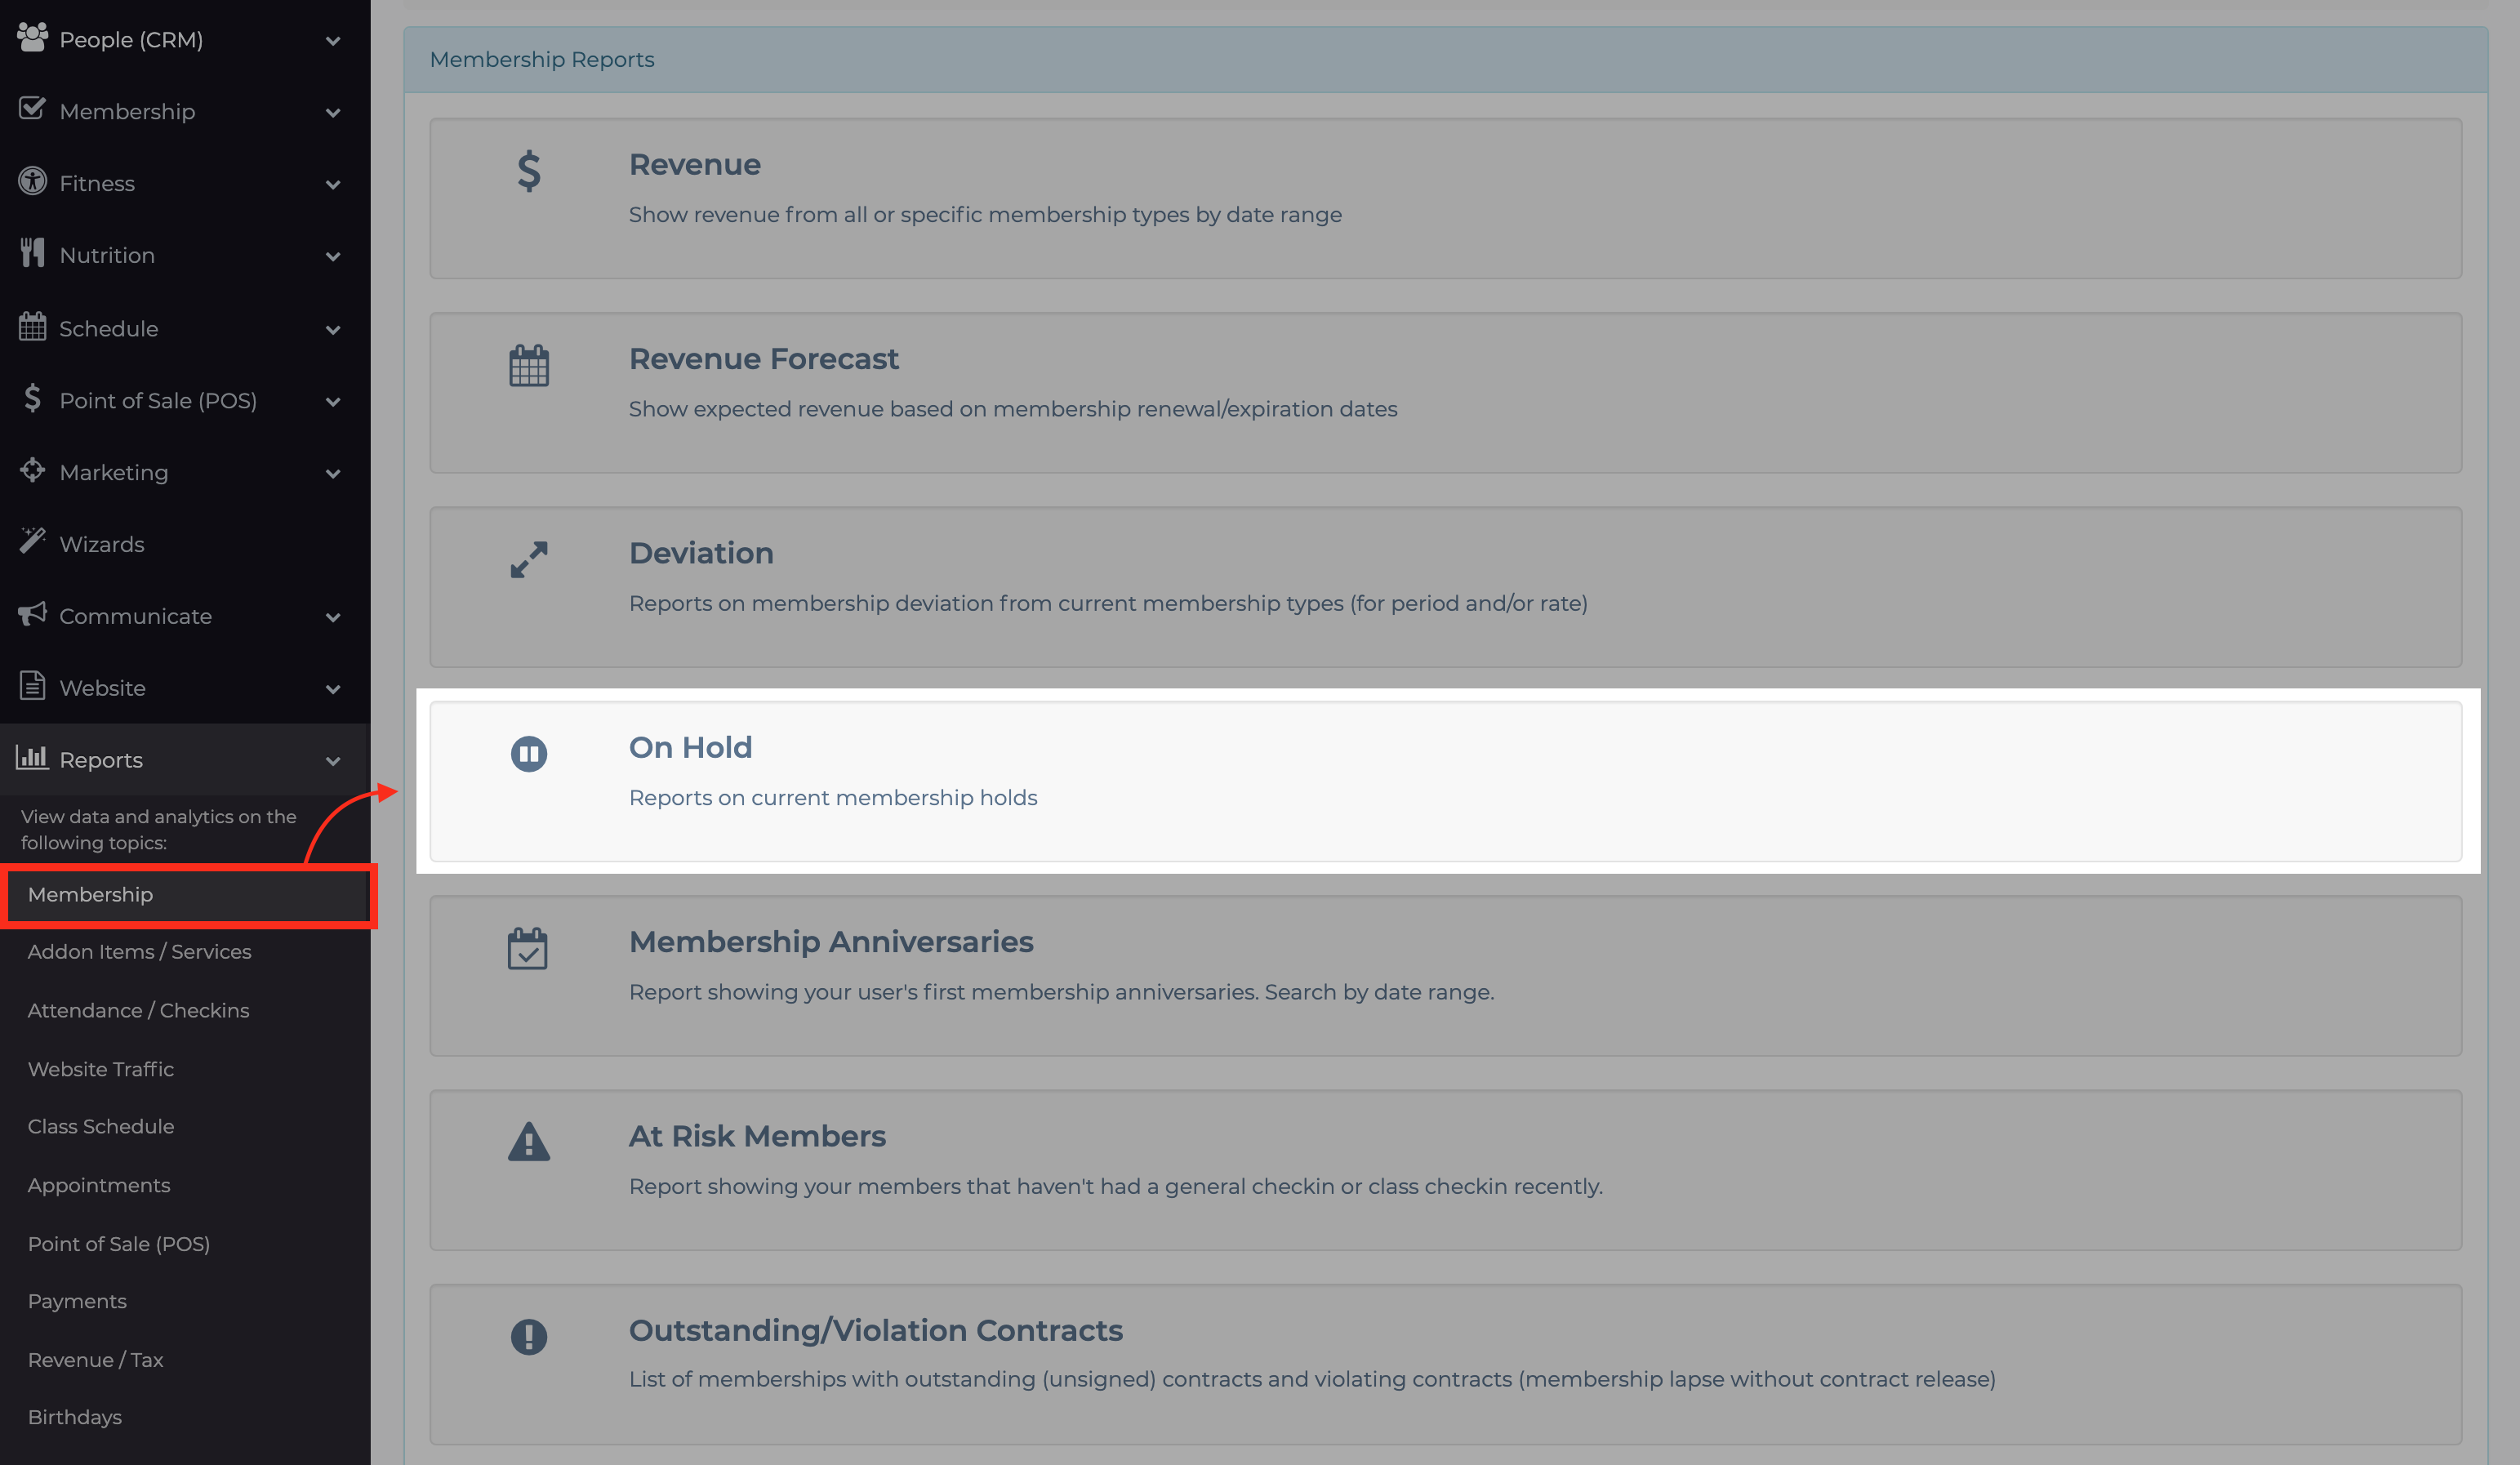Click the Deviation expand arrows icon
Screen dimensions: 2520x1465
click(x=529, y=560)
